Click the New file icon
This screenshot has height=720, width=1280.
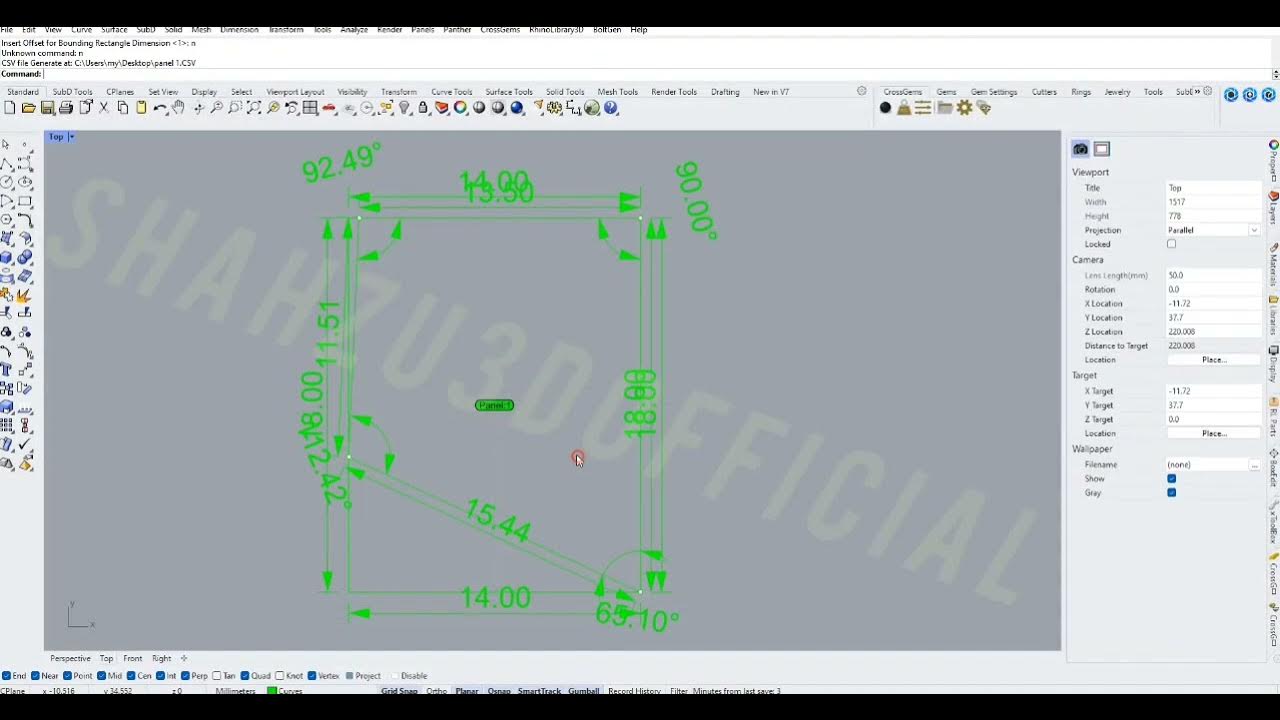click(x=10, y=108)
